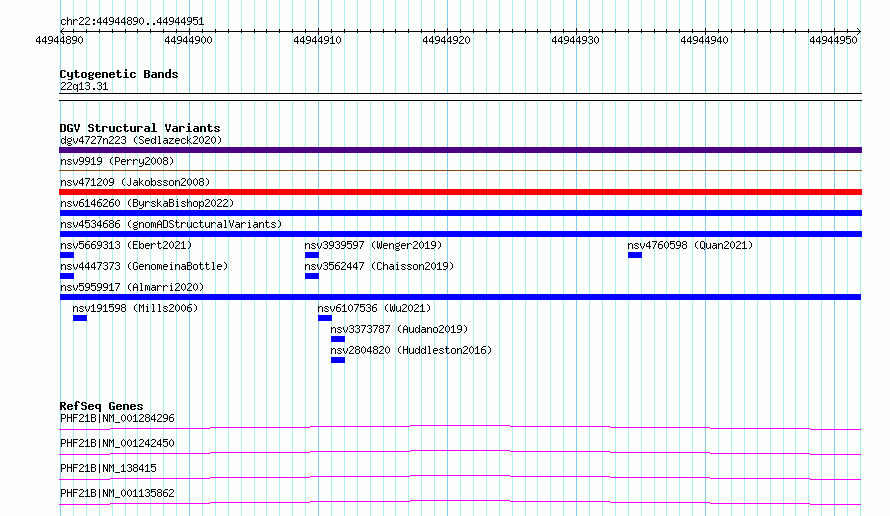Click the thin brown nsv9919 line
Screen dimensions: 890x516
click(x=460, y=170)
